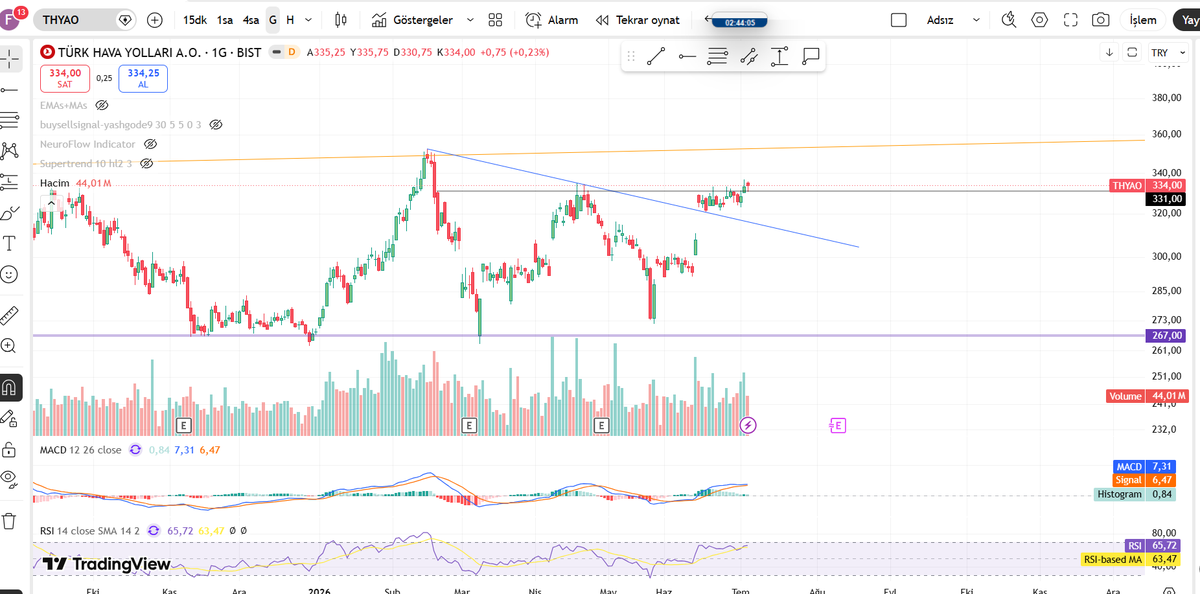1200x594 pixels.
Task: Activate the zoom in tool
Action: 10,346
